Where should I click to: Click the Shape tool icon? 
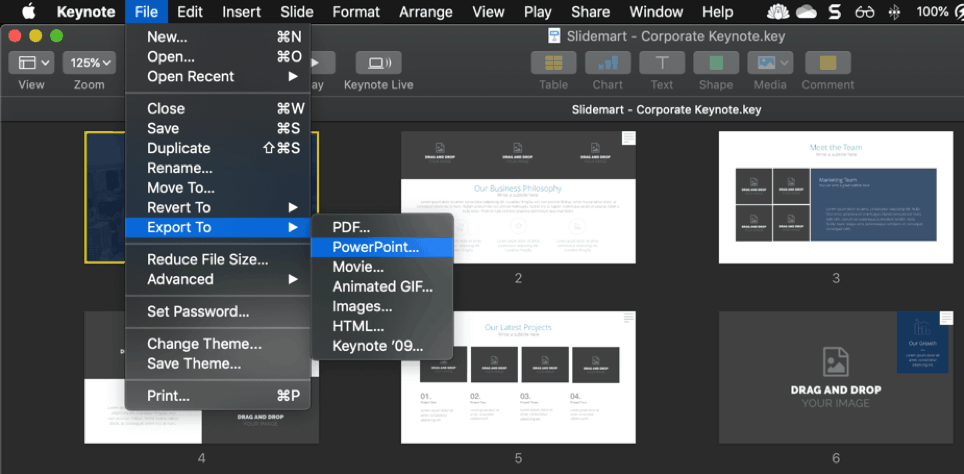click(x=715, y=63)
